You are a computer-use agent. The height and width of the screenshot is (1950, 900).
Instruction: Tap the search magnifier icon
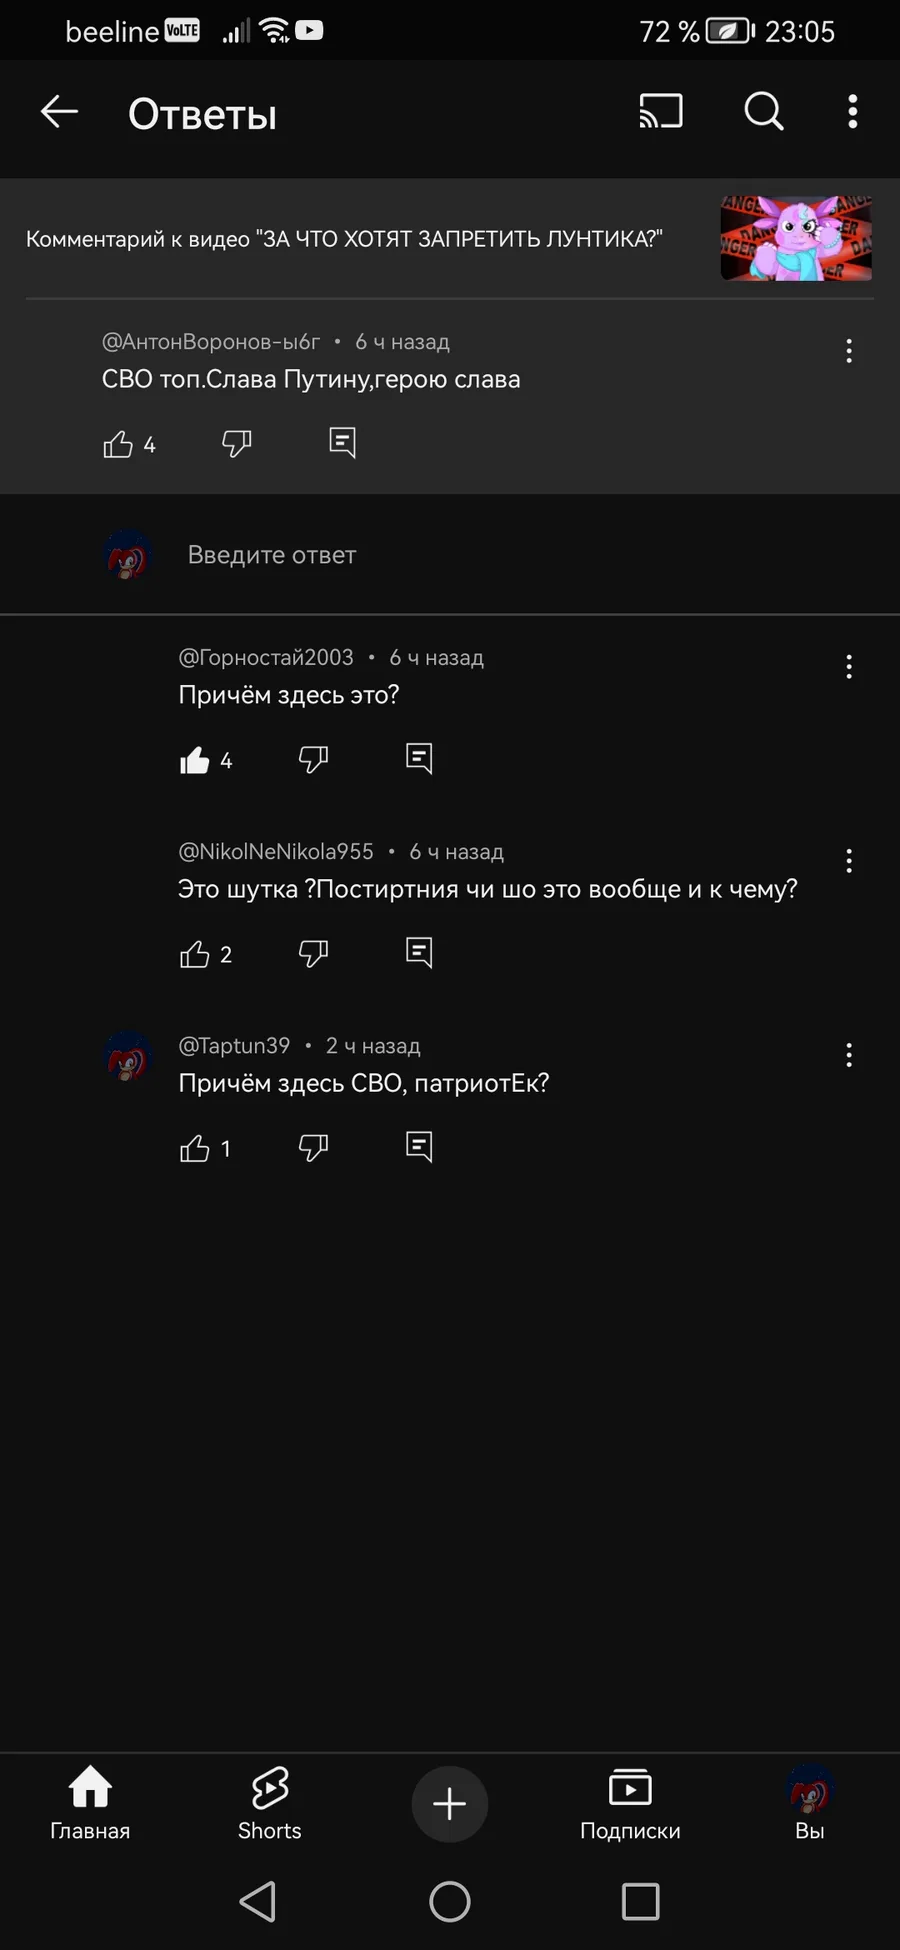pos(764,112)
